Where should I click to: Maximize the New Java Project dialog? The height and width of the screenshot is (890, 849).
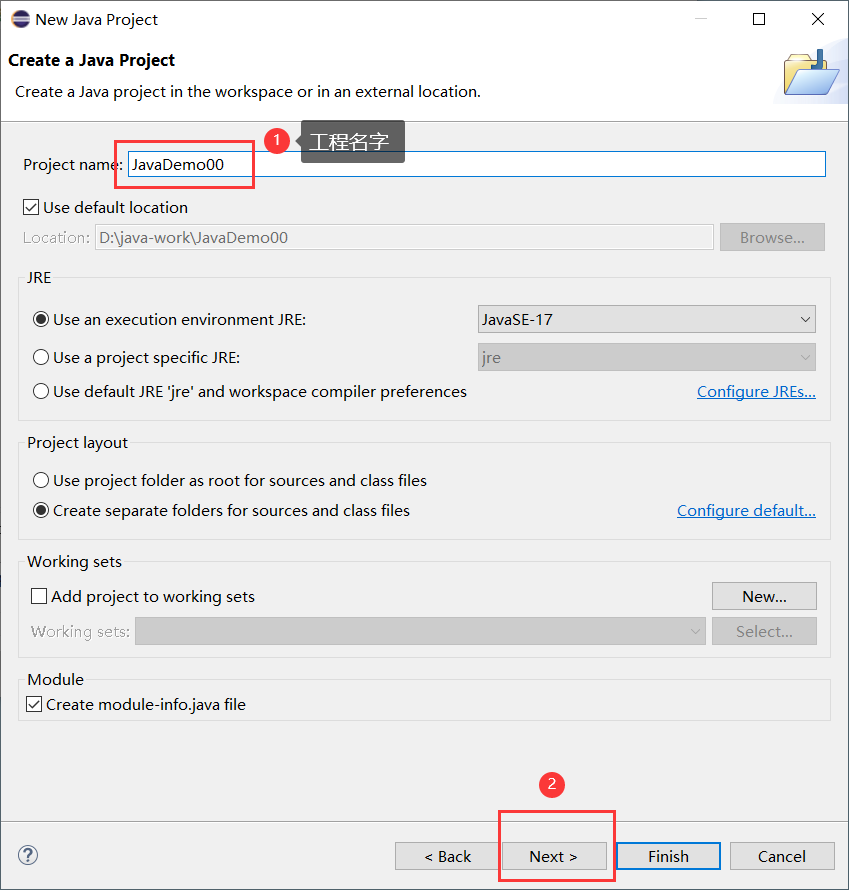tap(759, 19)
